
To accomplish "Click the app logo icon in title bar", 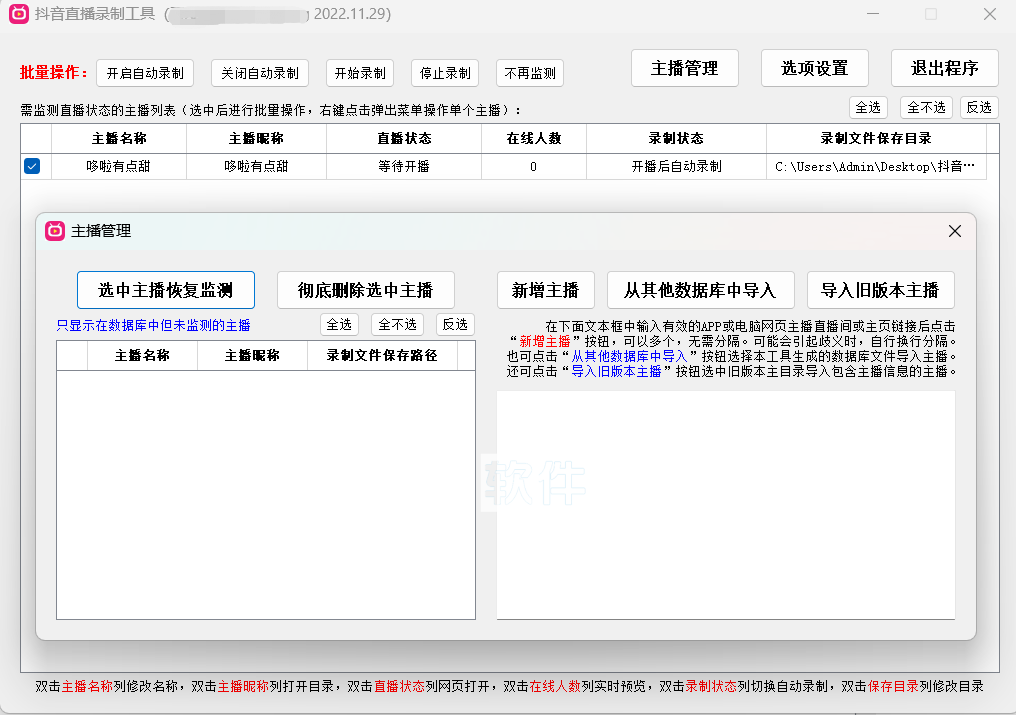I will click(x=18, y=14).
